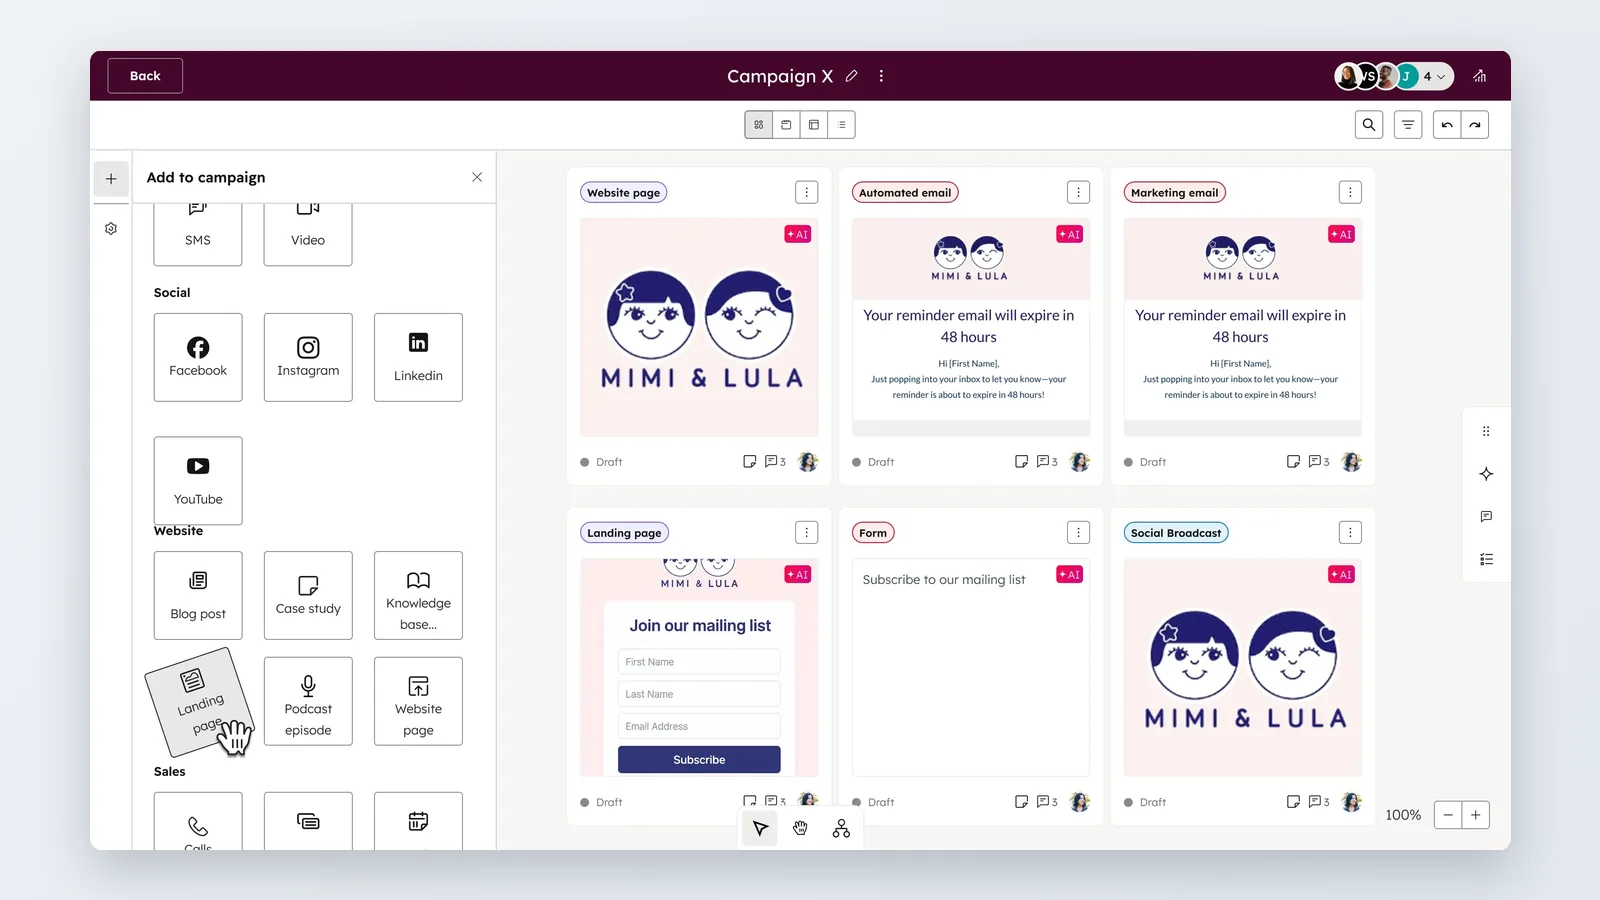Add a Blog post asset
The height and width of the screenshot is (900, 1600).
(198, 595)
